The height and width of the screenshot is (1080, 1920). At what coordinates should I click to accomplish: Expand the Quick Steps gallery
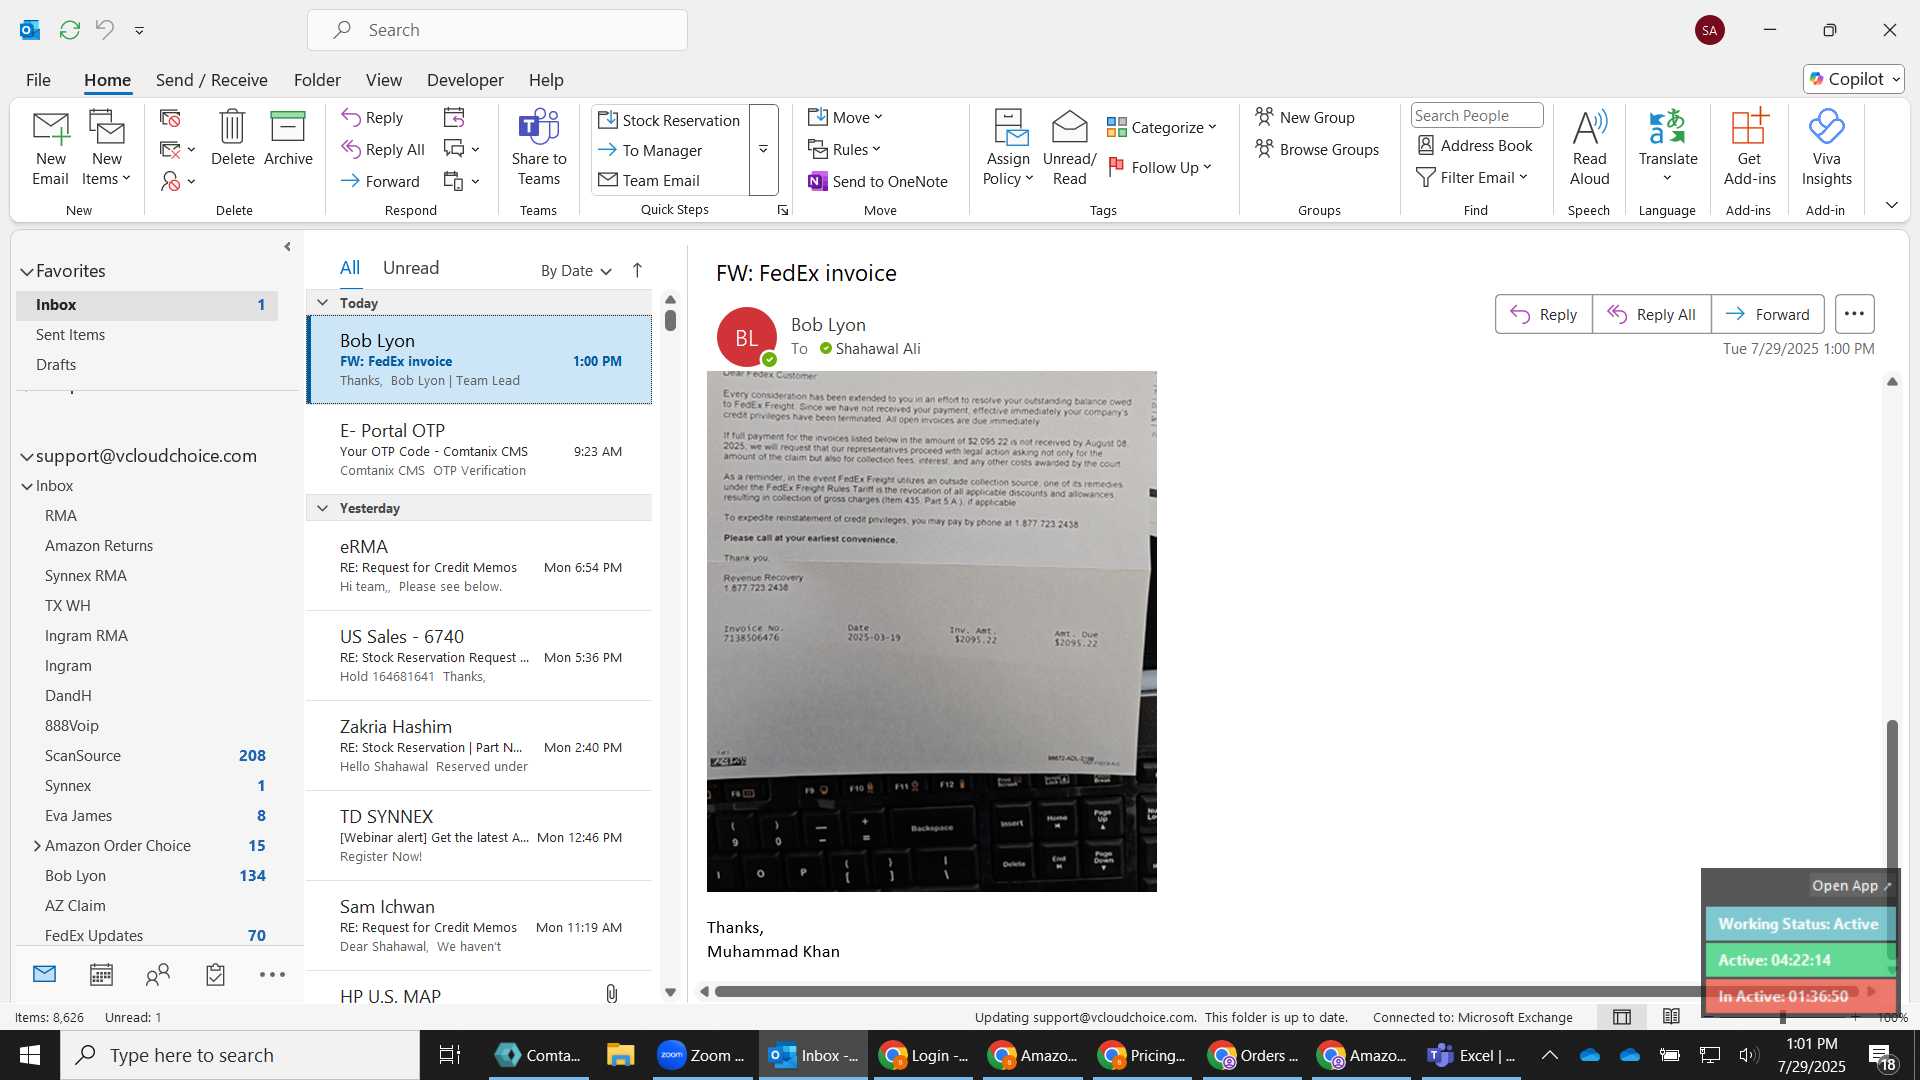(x=763, y=150)
